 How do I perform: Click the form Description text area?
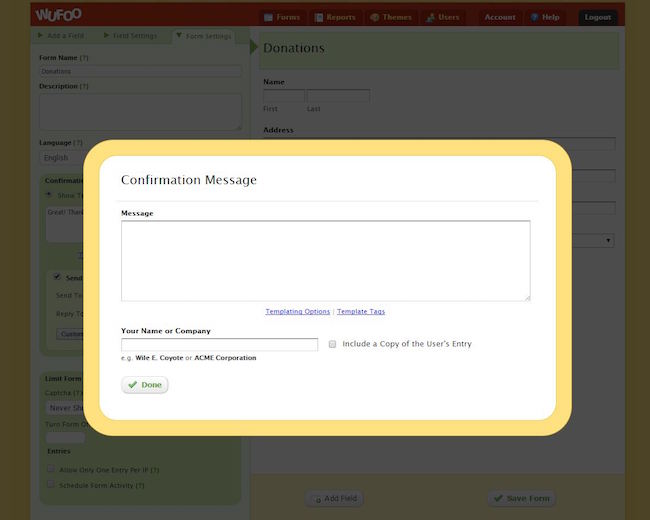[x=141, y=112]
